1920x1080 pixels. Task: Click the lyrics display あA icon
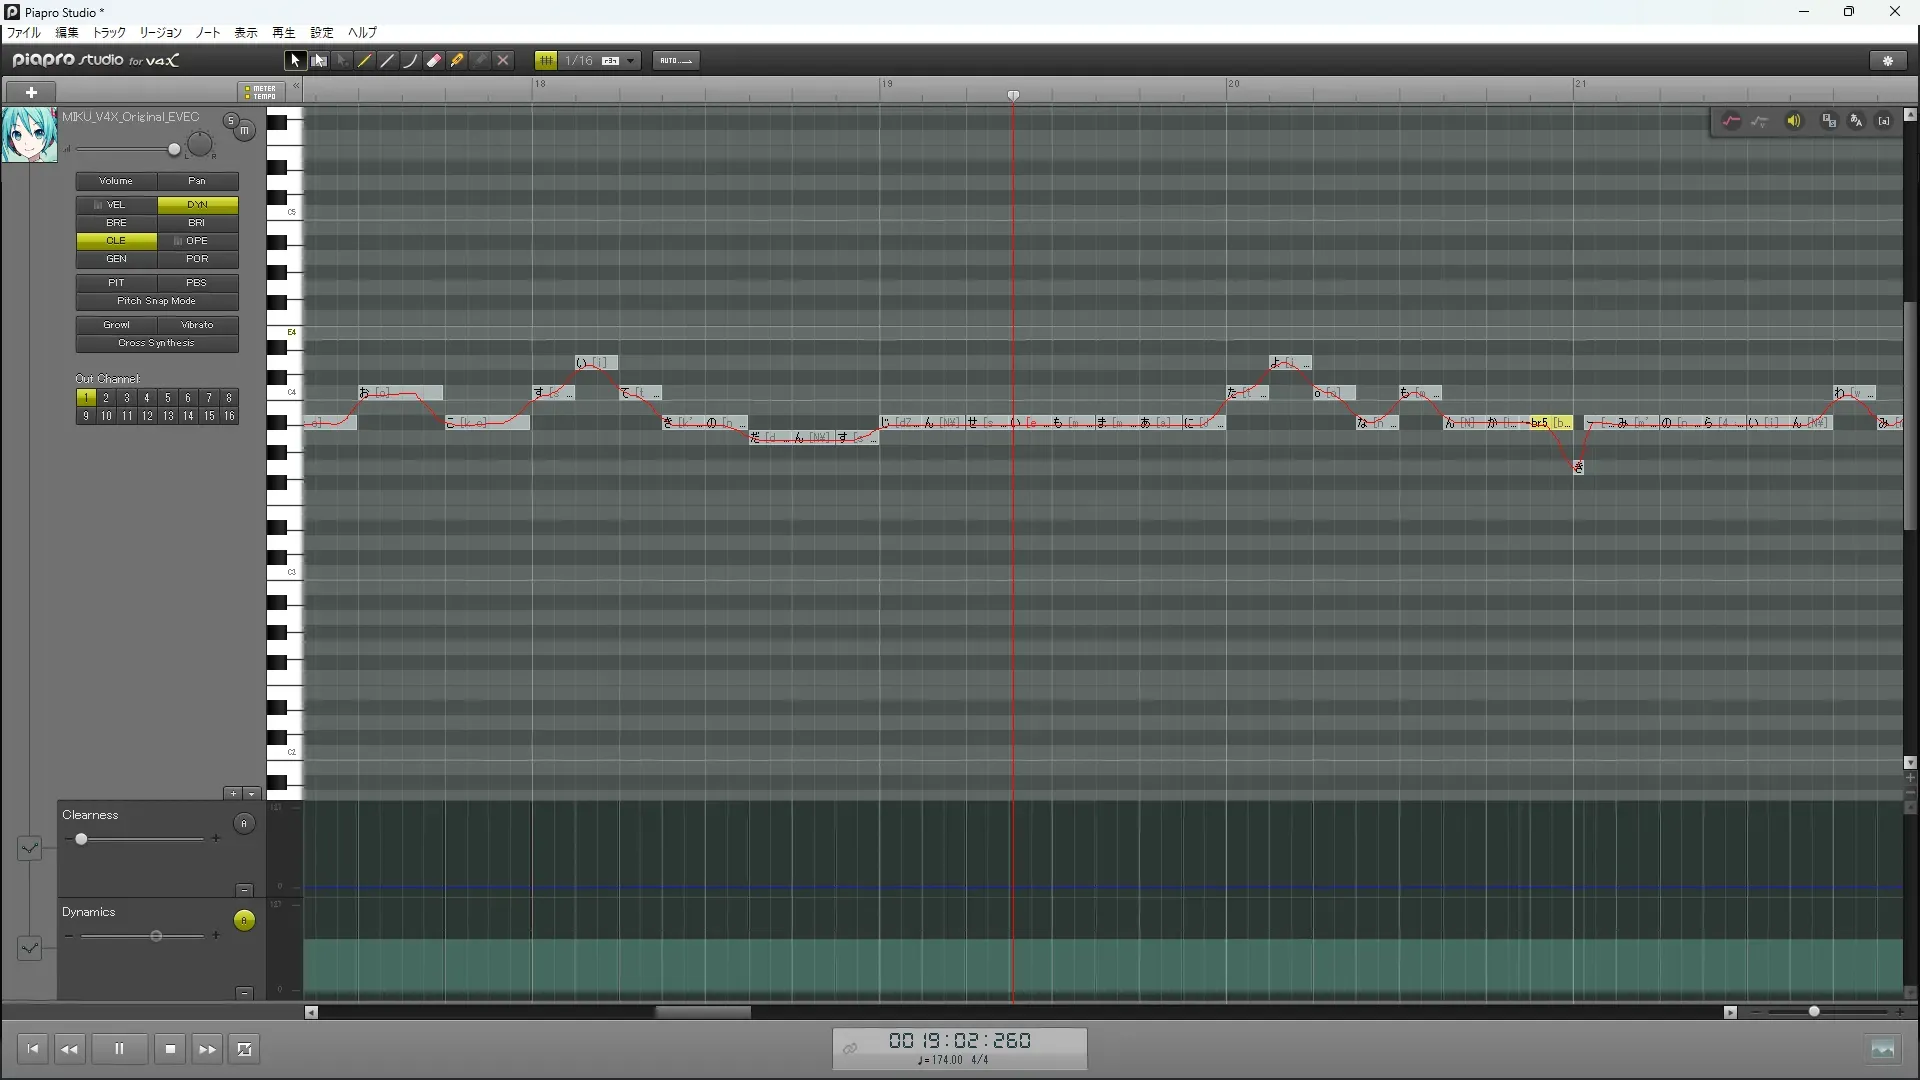click(1856, 121)
